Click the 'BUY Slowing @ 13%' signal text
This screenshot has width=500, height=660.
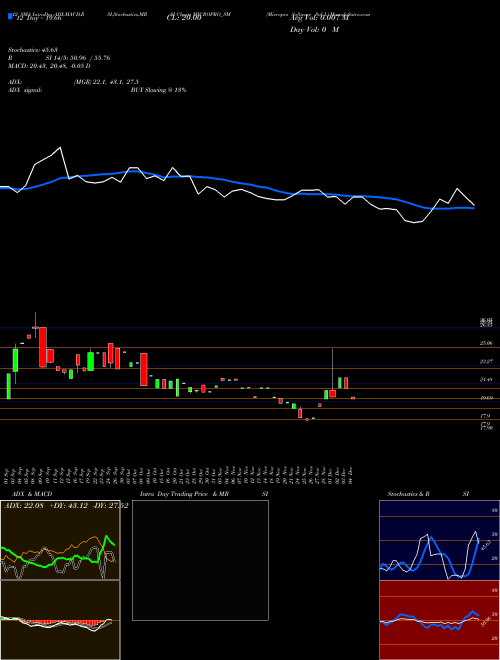coord(158,90)
